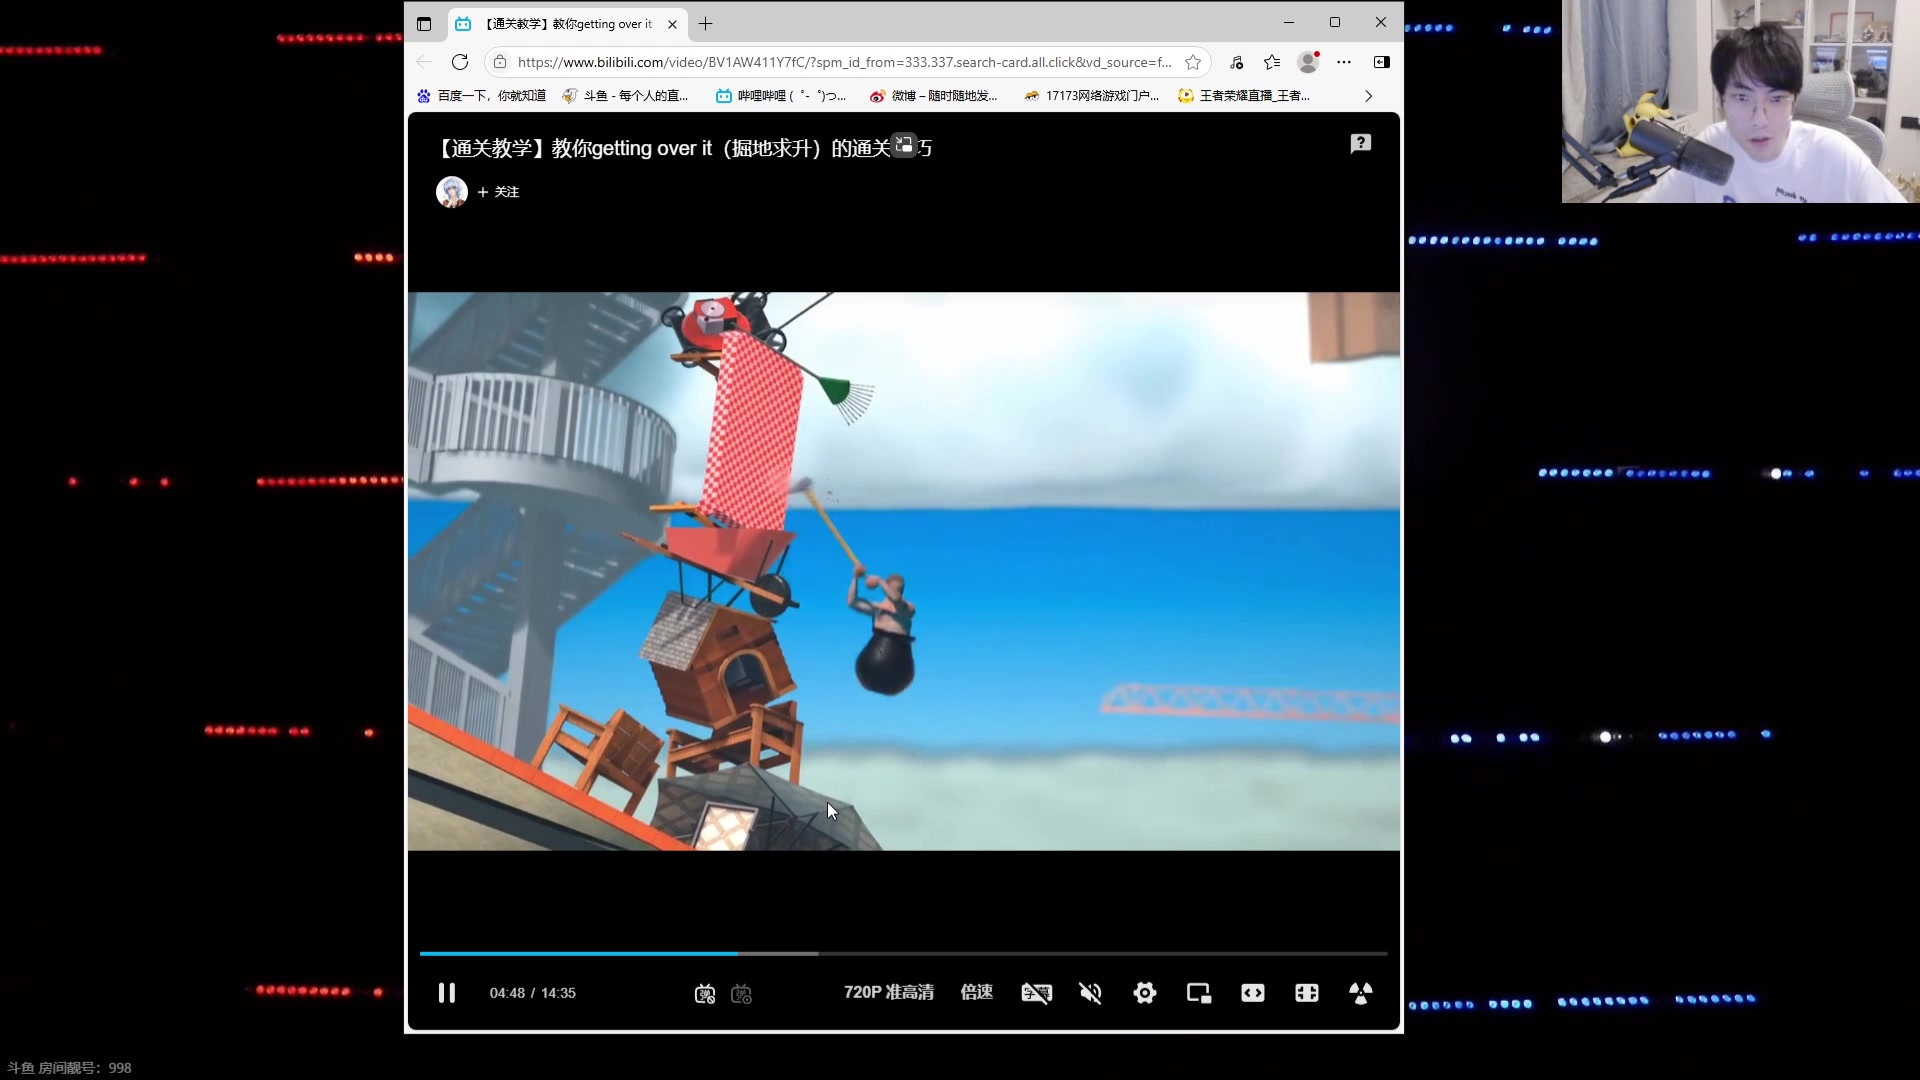
Task: Toggle the browser sidebar icon
Action: (x=1382, y=62)
